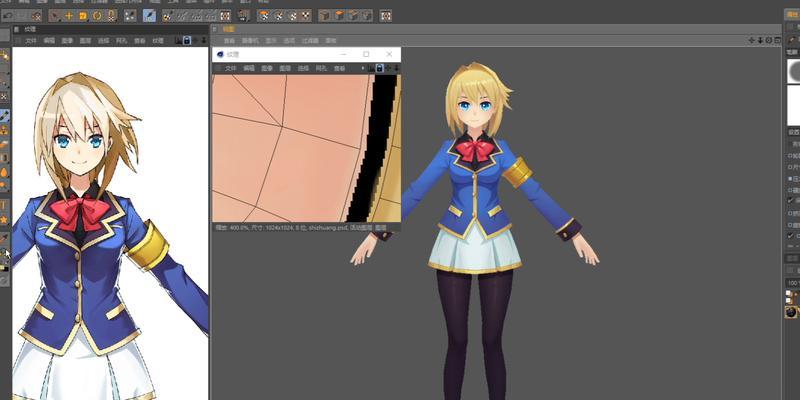The image size is (800, 400).
Task: Click the histogram icon in docked texture panel
Action: pyautogui.click(x=178, y=40)
